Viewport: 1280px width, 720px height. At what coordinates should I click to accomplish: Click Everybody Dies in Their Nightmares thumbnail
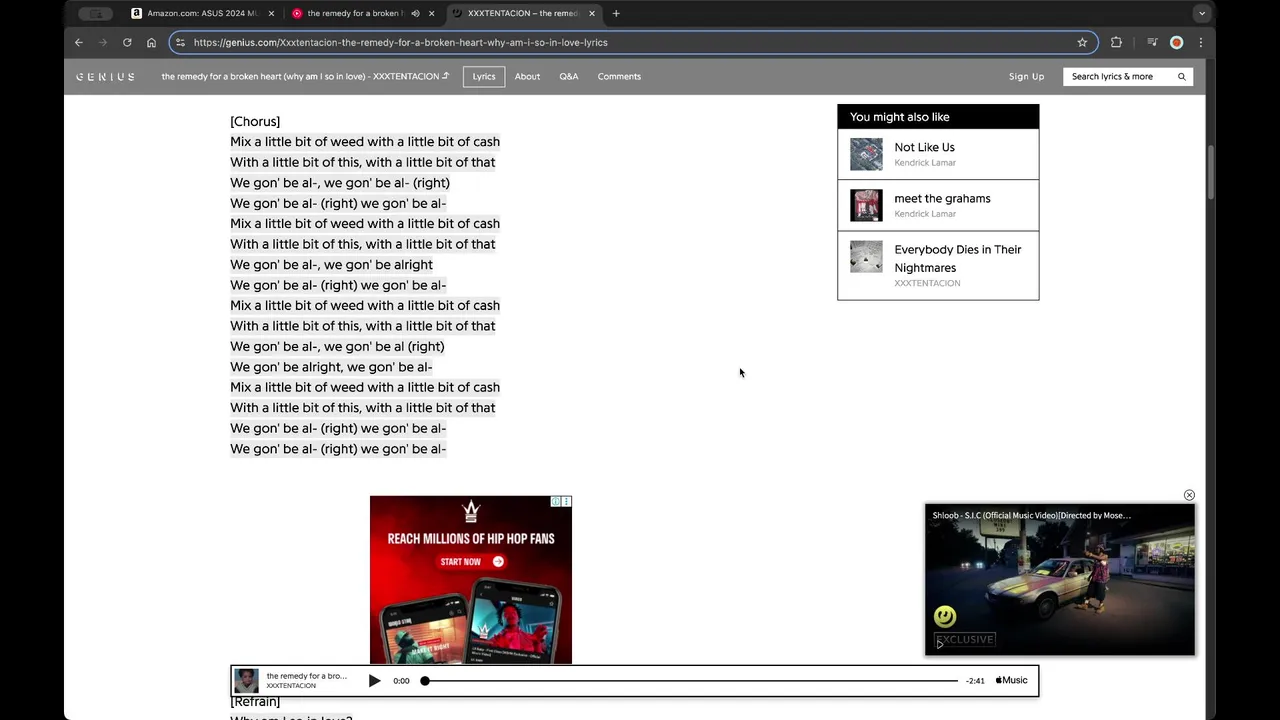[866, 256]
